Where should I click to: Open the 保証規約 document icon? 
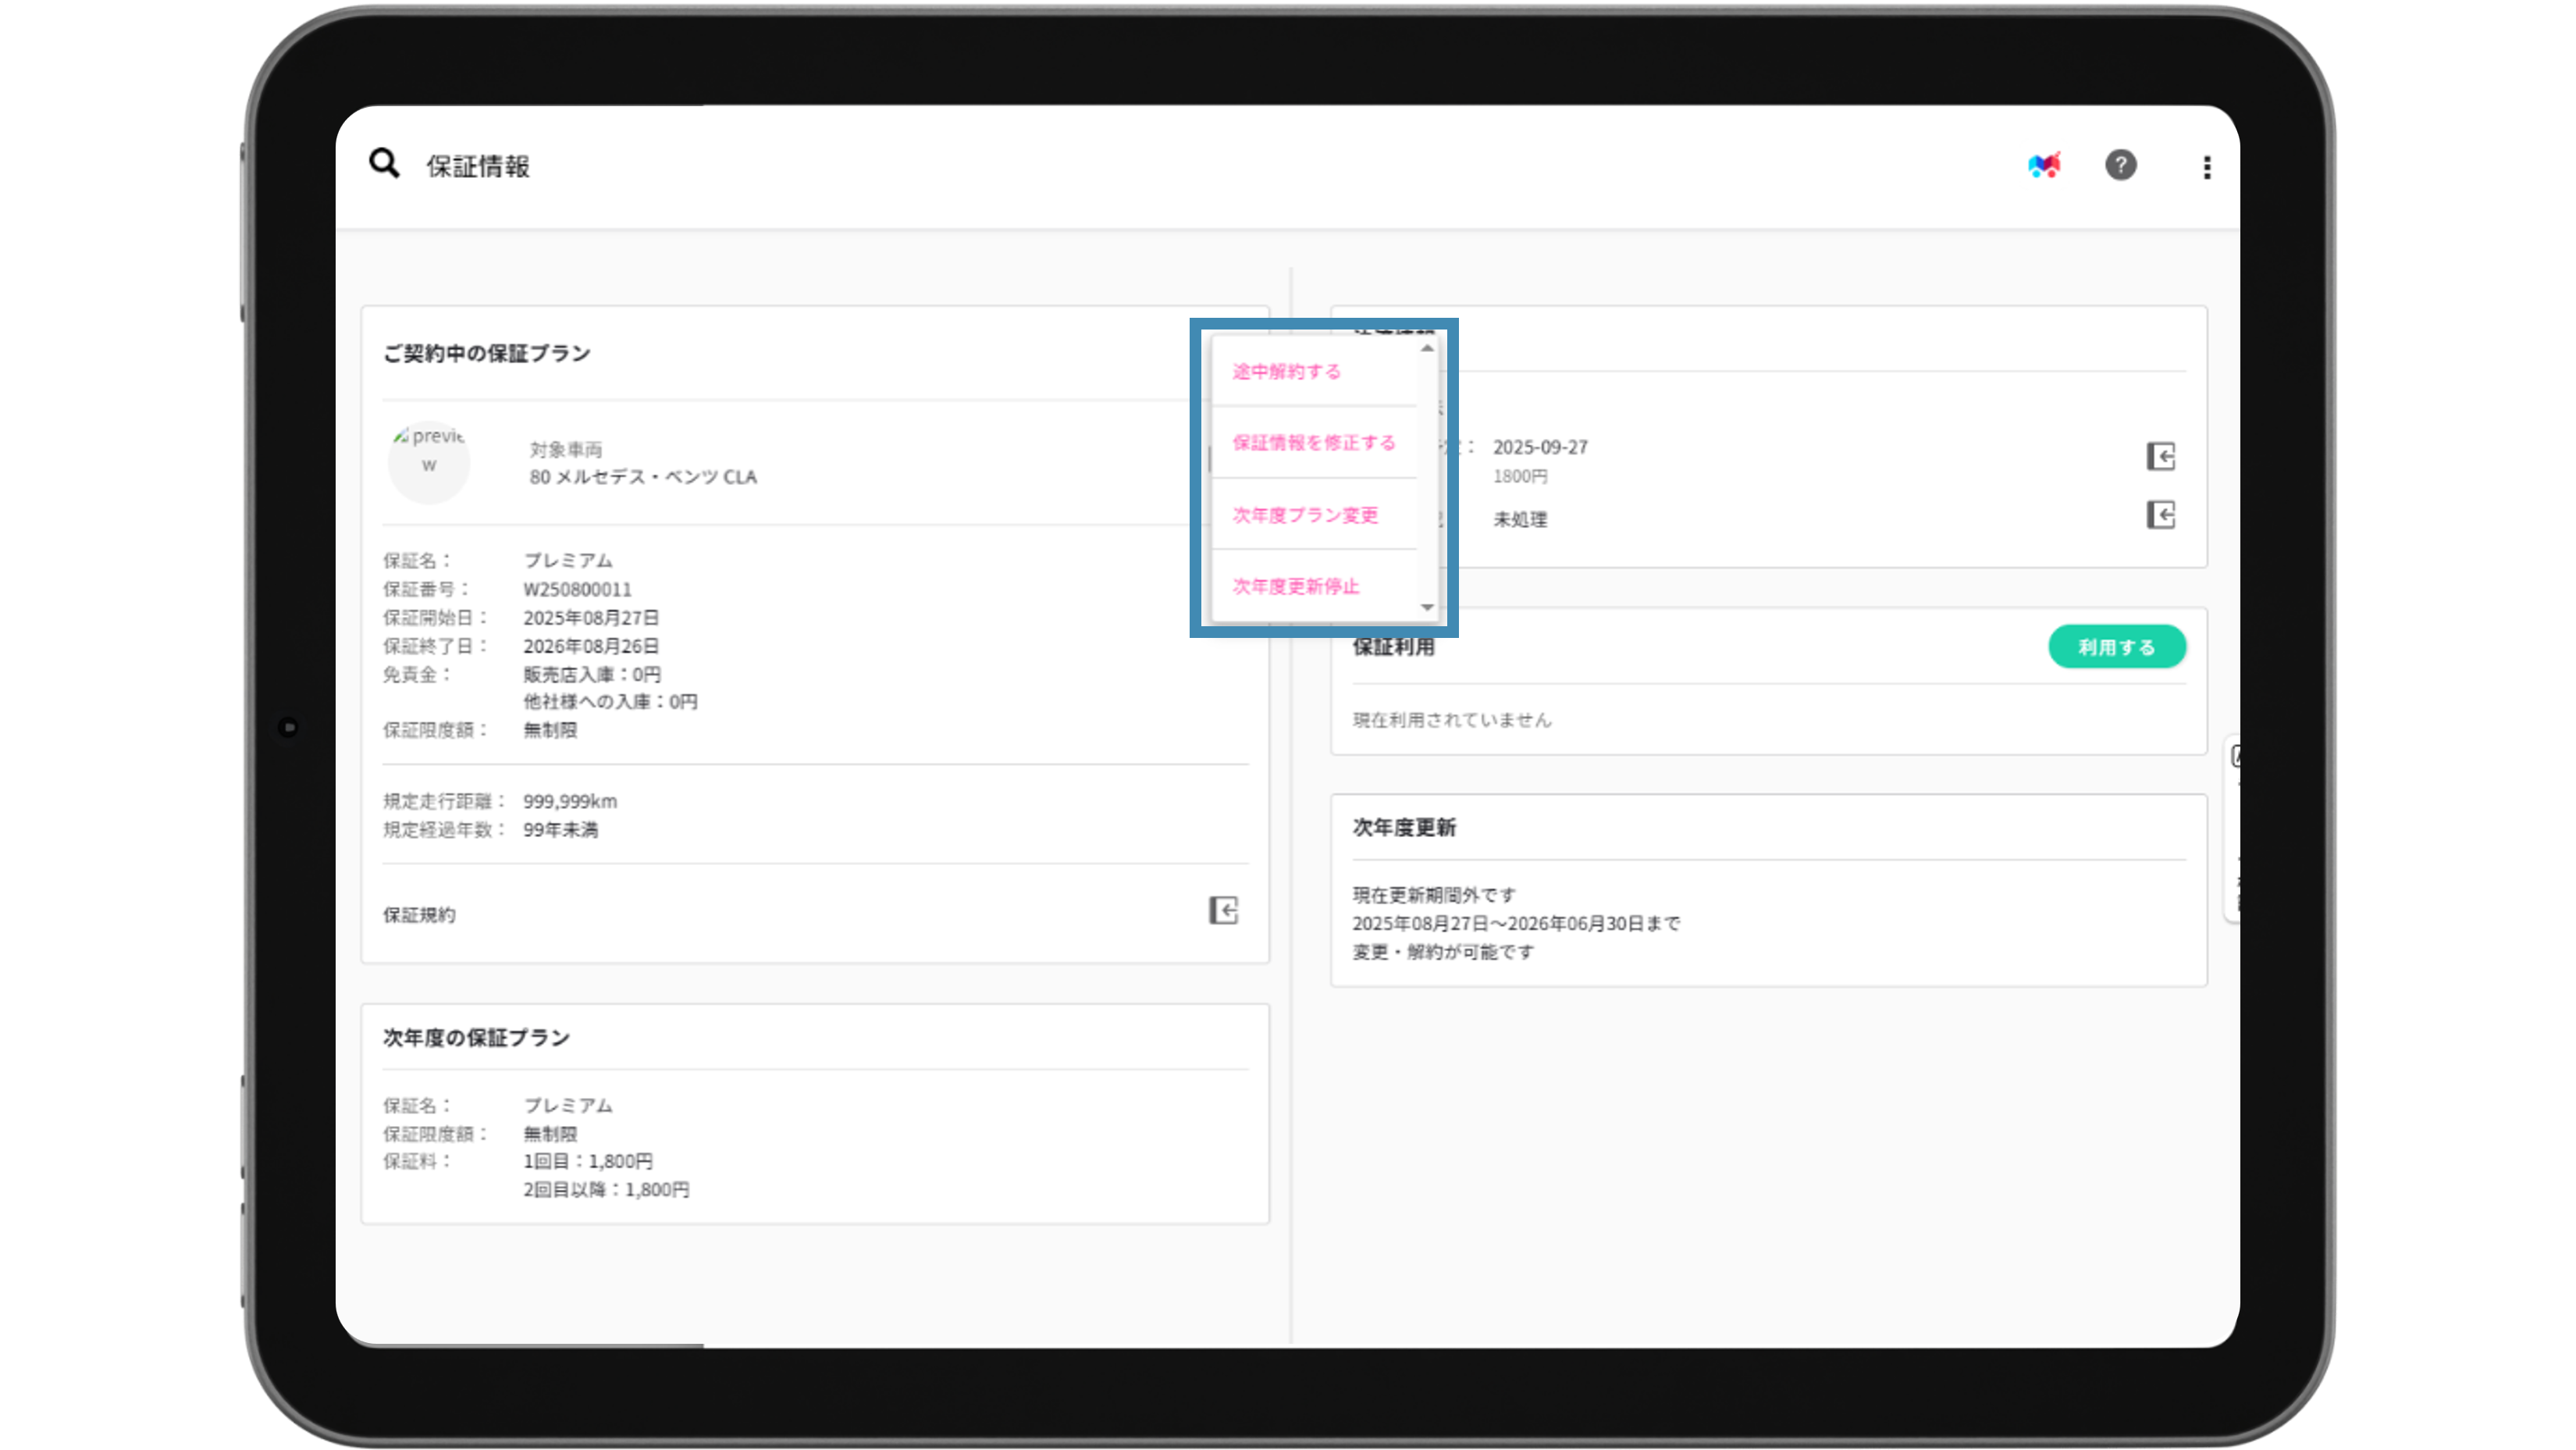tap(1223, 910)
